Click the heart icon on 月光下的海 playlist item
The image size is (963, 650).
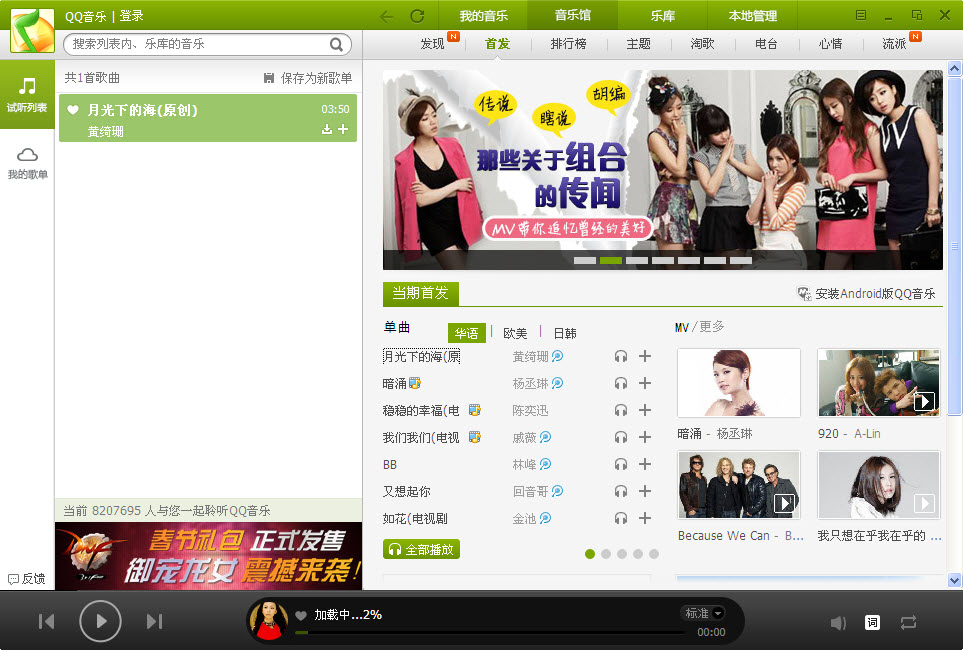73,110
